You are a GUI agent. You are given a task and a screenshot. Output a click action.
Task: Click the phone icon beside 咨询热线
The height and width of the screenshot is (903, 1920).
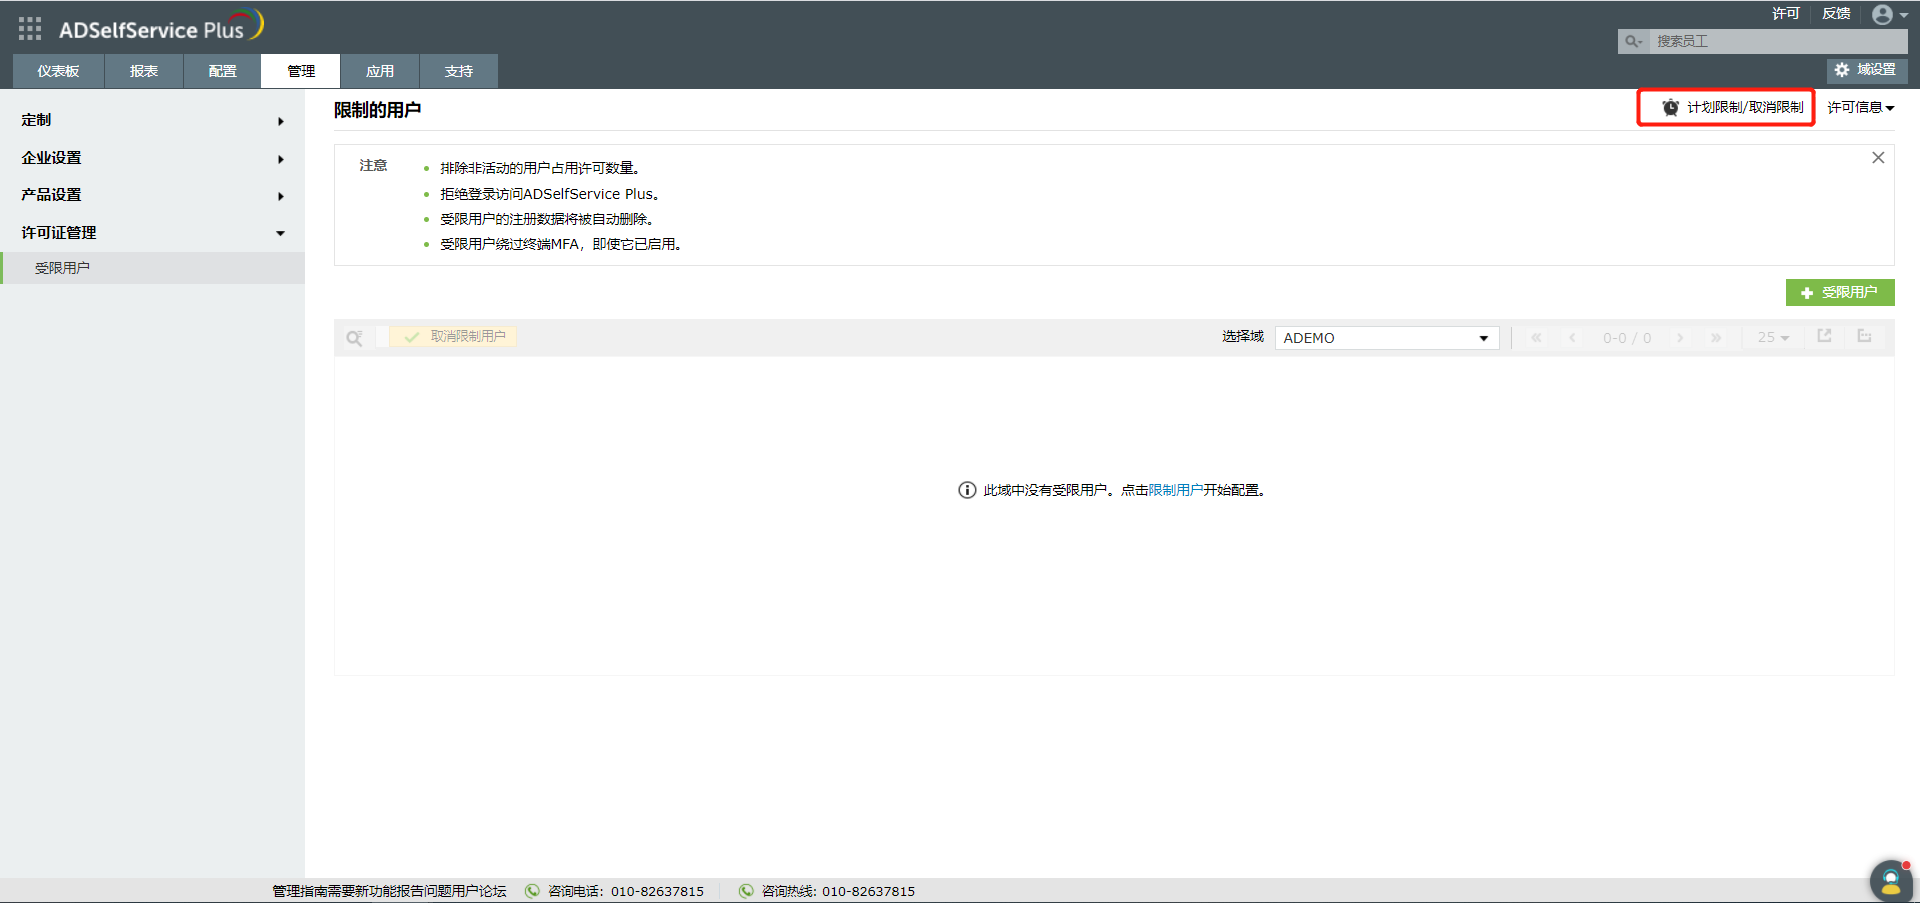click(x=746, y=891)
